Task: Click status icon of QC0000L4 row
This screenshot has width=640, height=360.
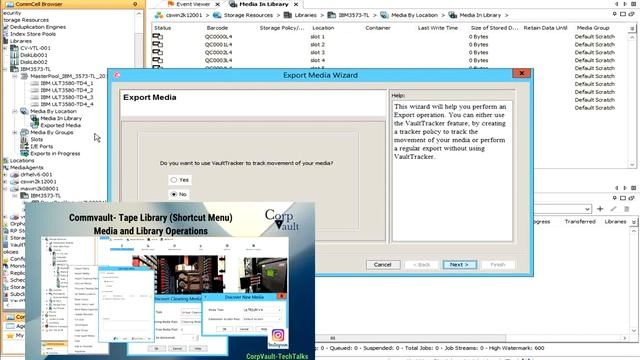Action: 158,37
